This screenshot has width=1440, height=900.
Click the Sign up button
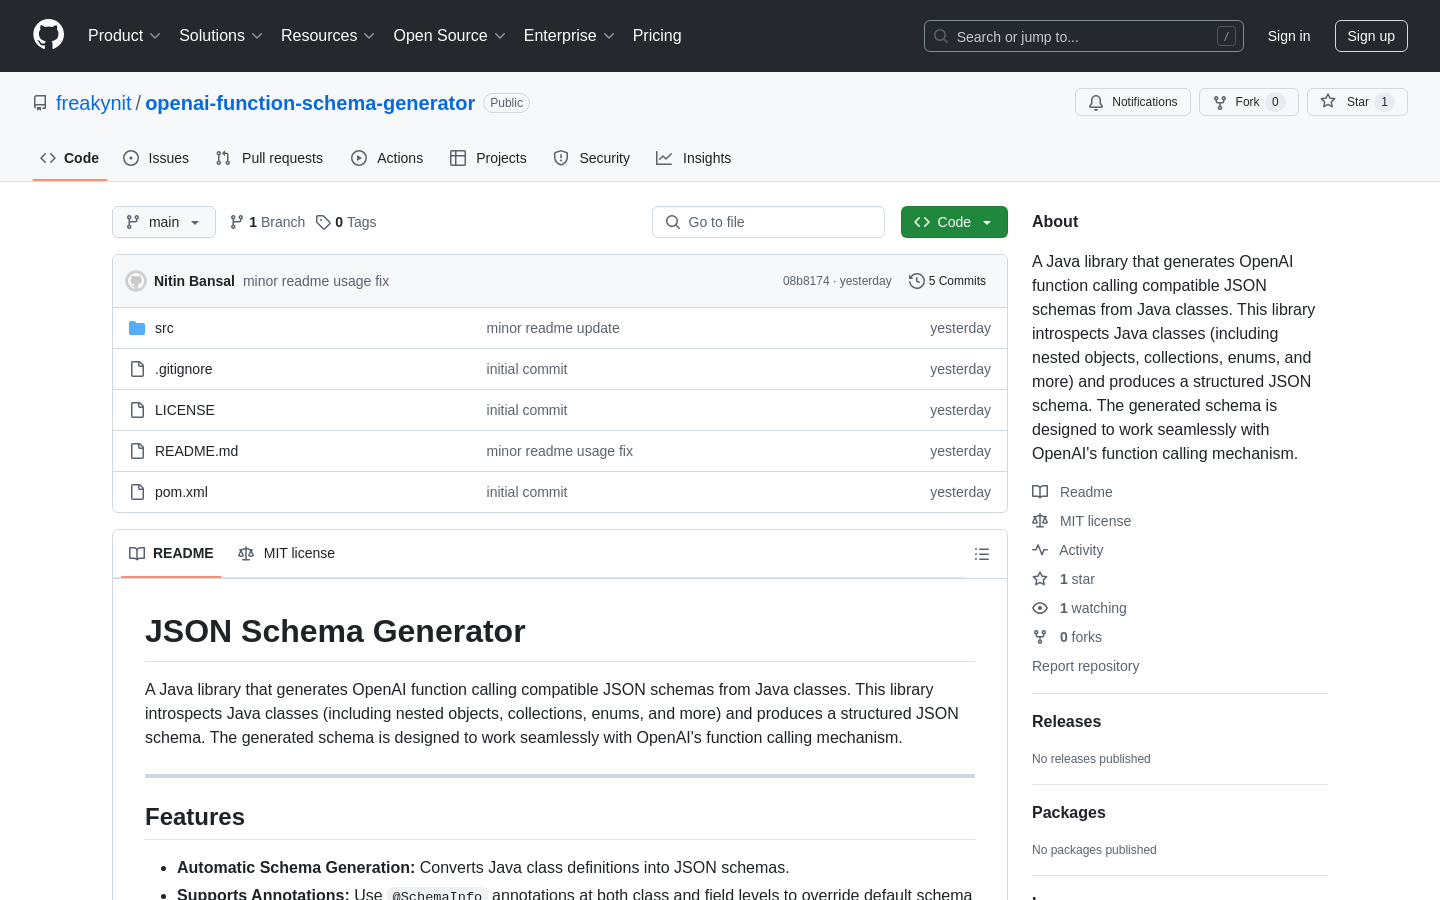click(x=1371, y=36)
